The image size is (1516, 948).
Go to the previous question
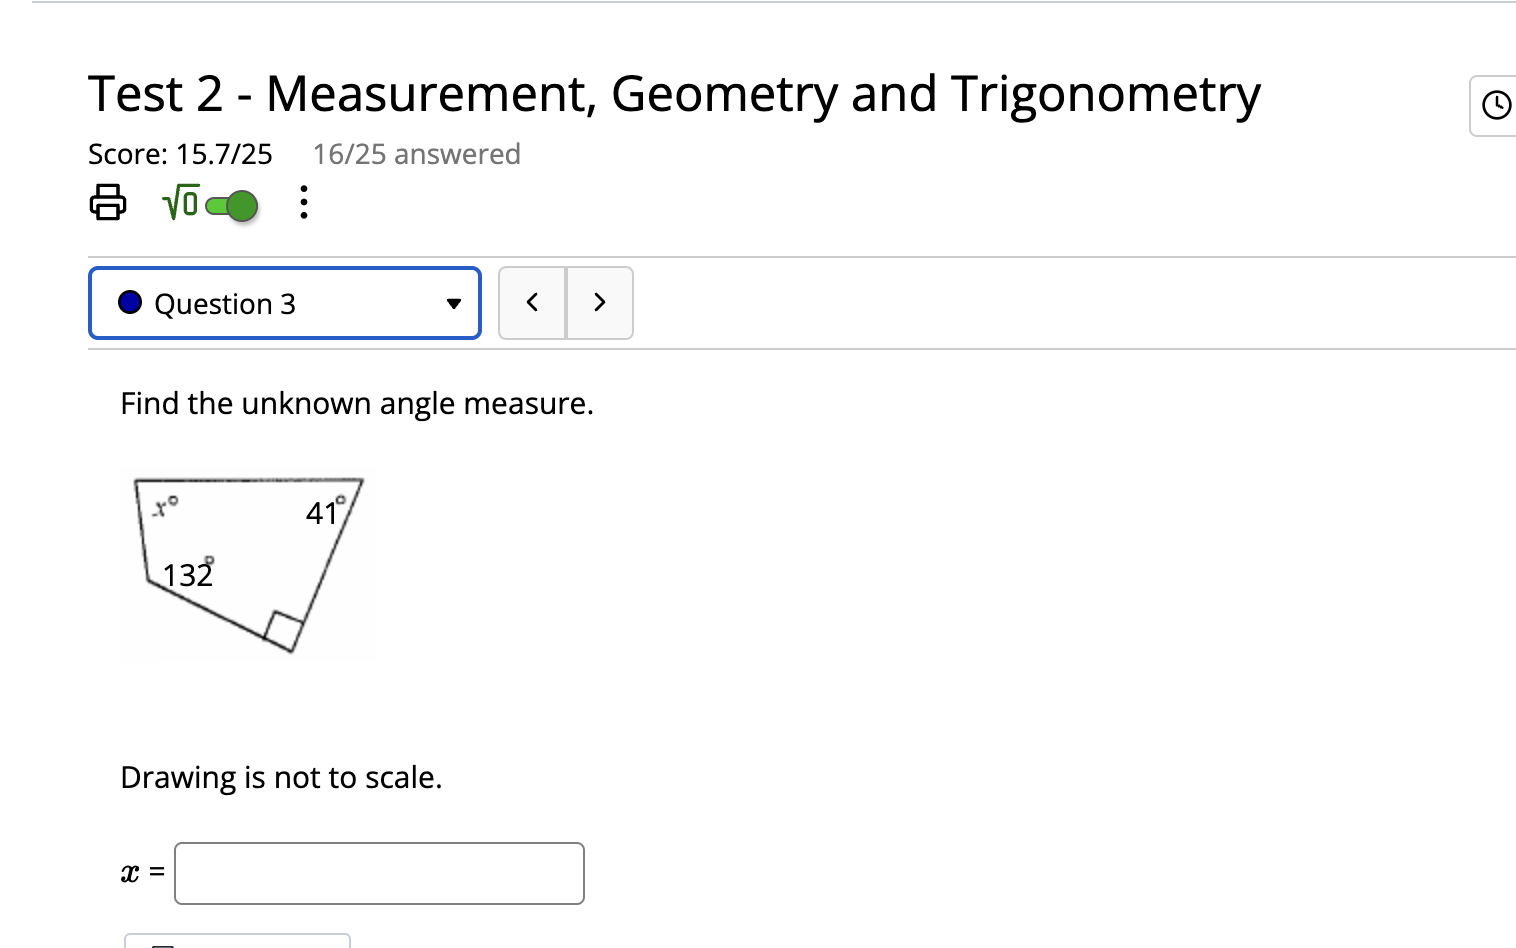532,303
